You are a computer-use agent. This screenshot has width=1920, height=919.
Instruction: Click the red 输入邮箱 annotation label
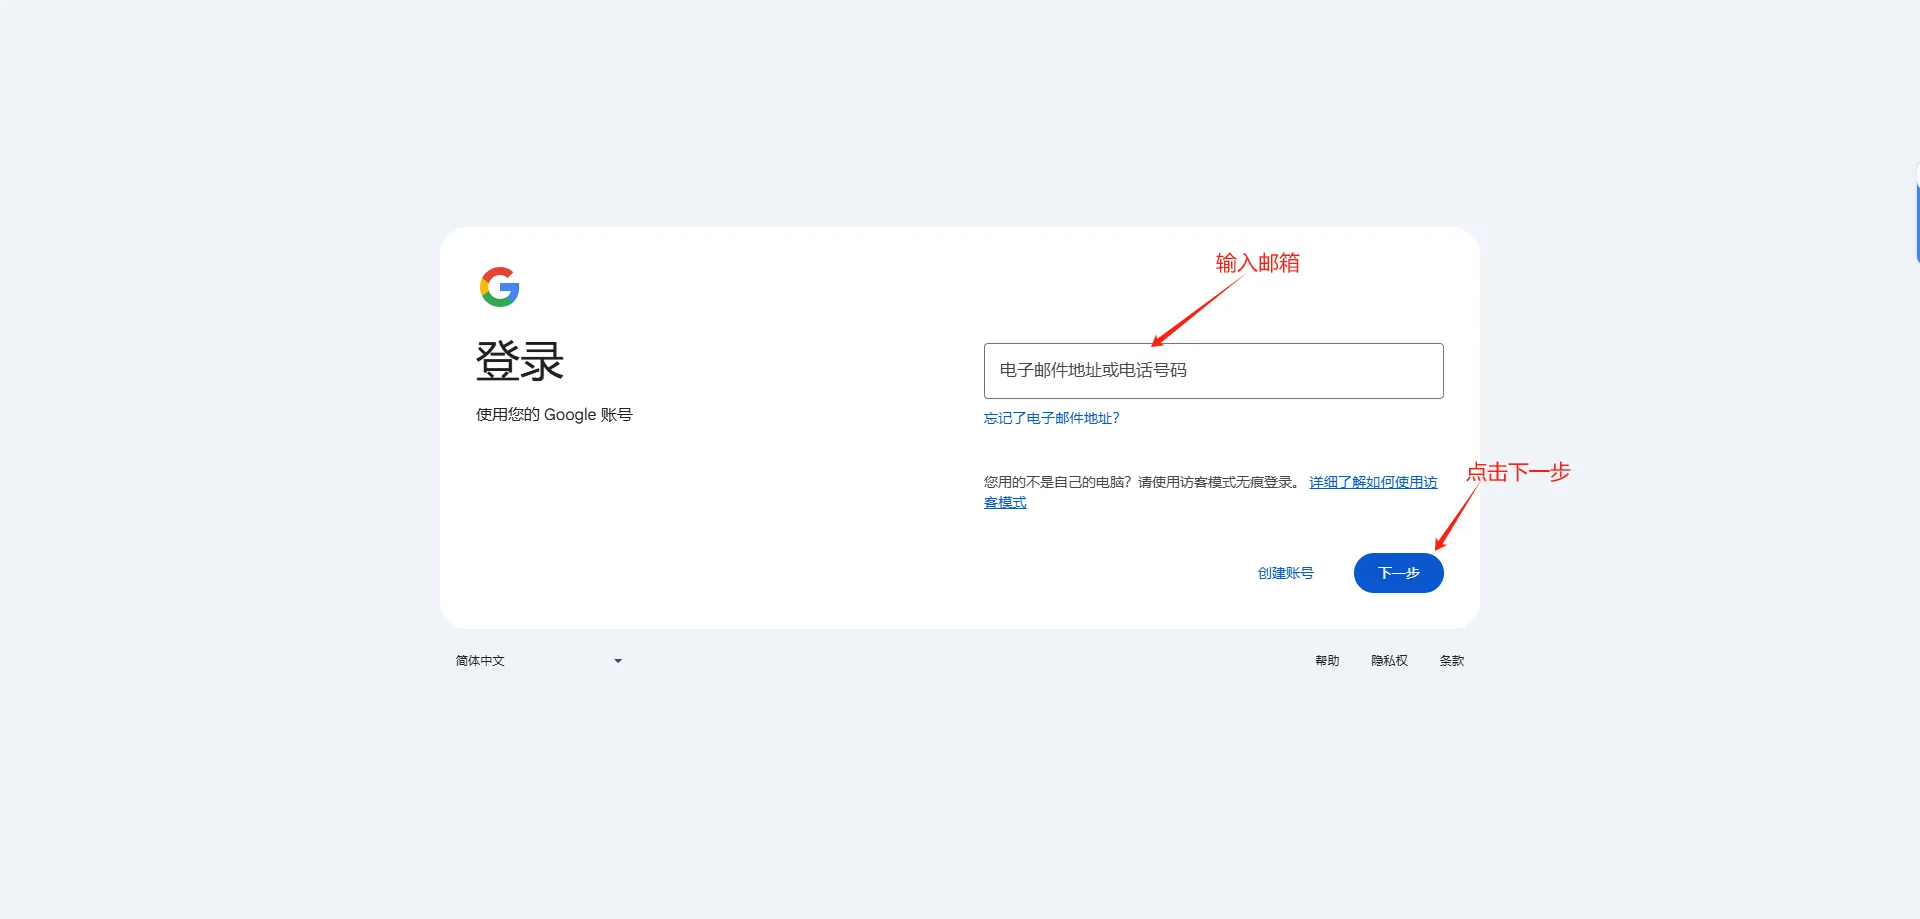[1257, 263]
